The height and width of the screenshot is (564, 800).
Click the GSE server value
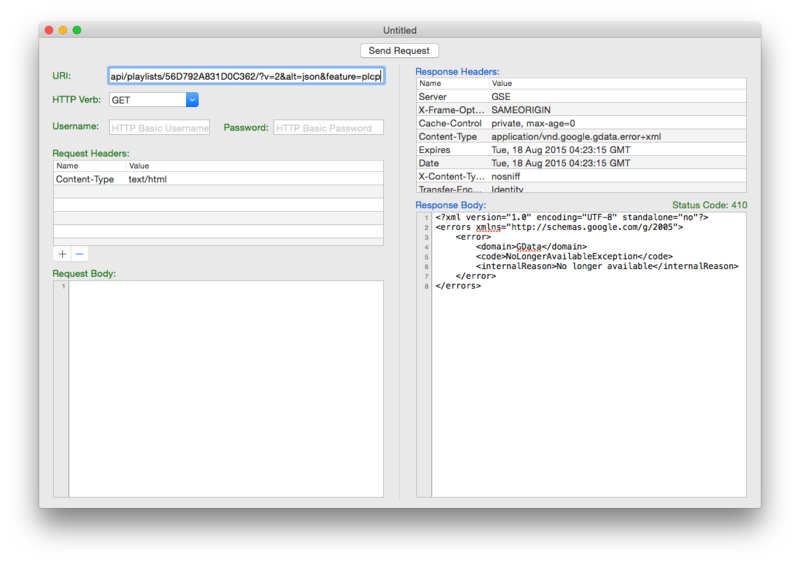click(501, 96)
